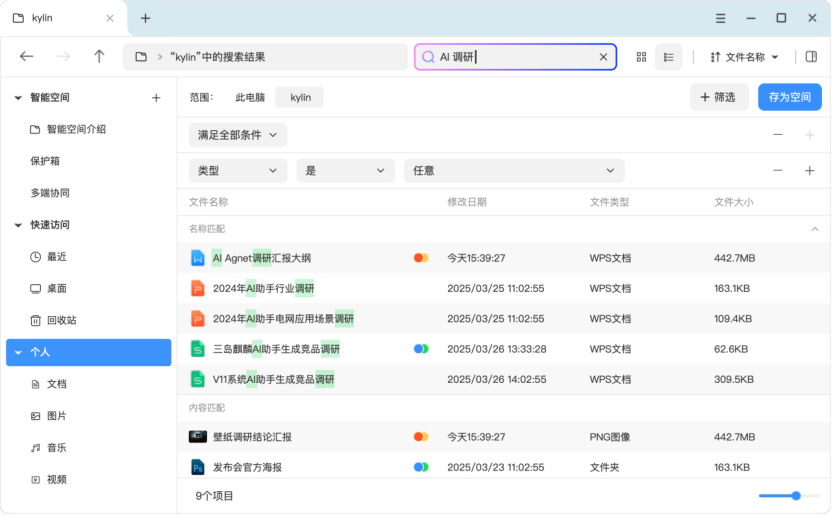The height and width of the screenshot is (515, 832).
Task: Toggle the preview side panel
Action: 811,57
